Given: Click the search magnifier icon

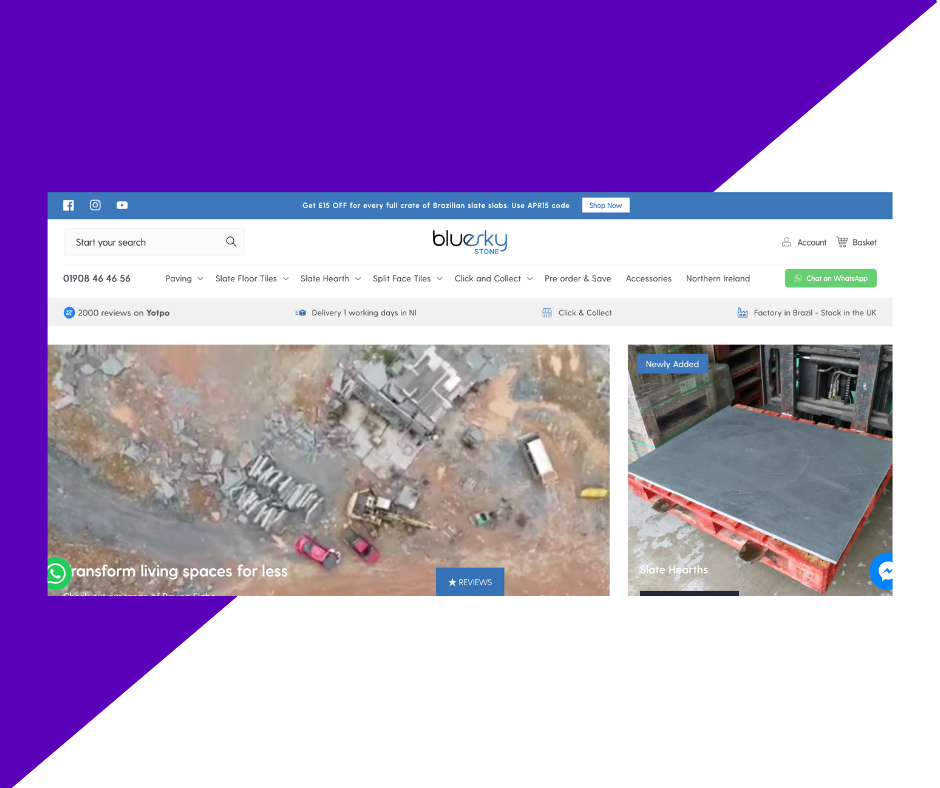Looking at the screenshot, I should 231,242.
